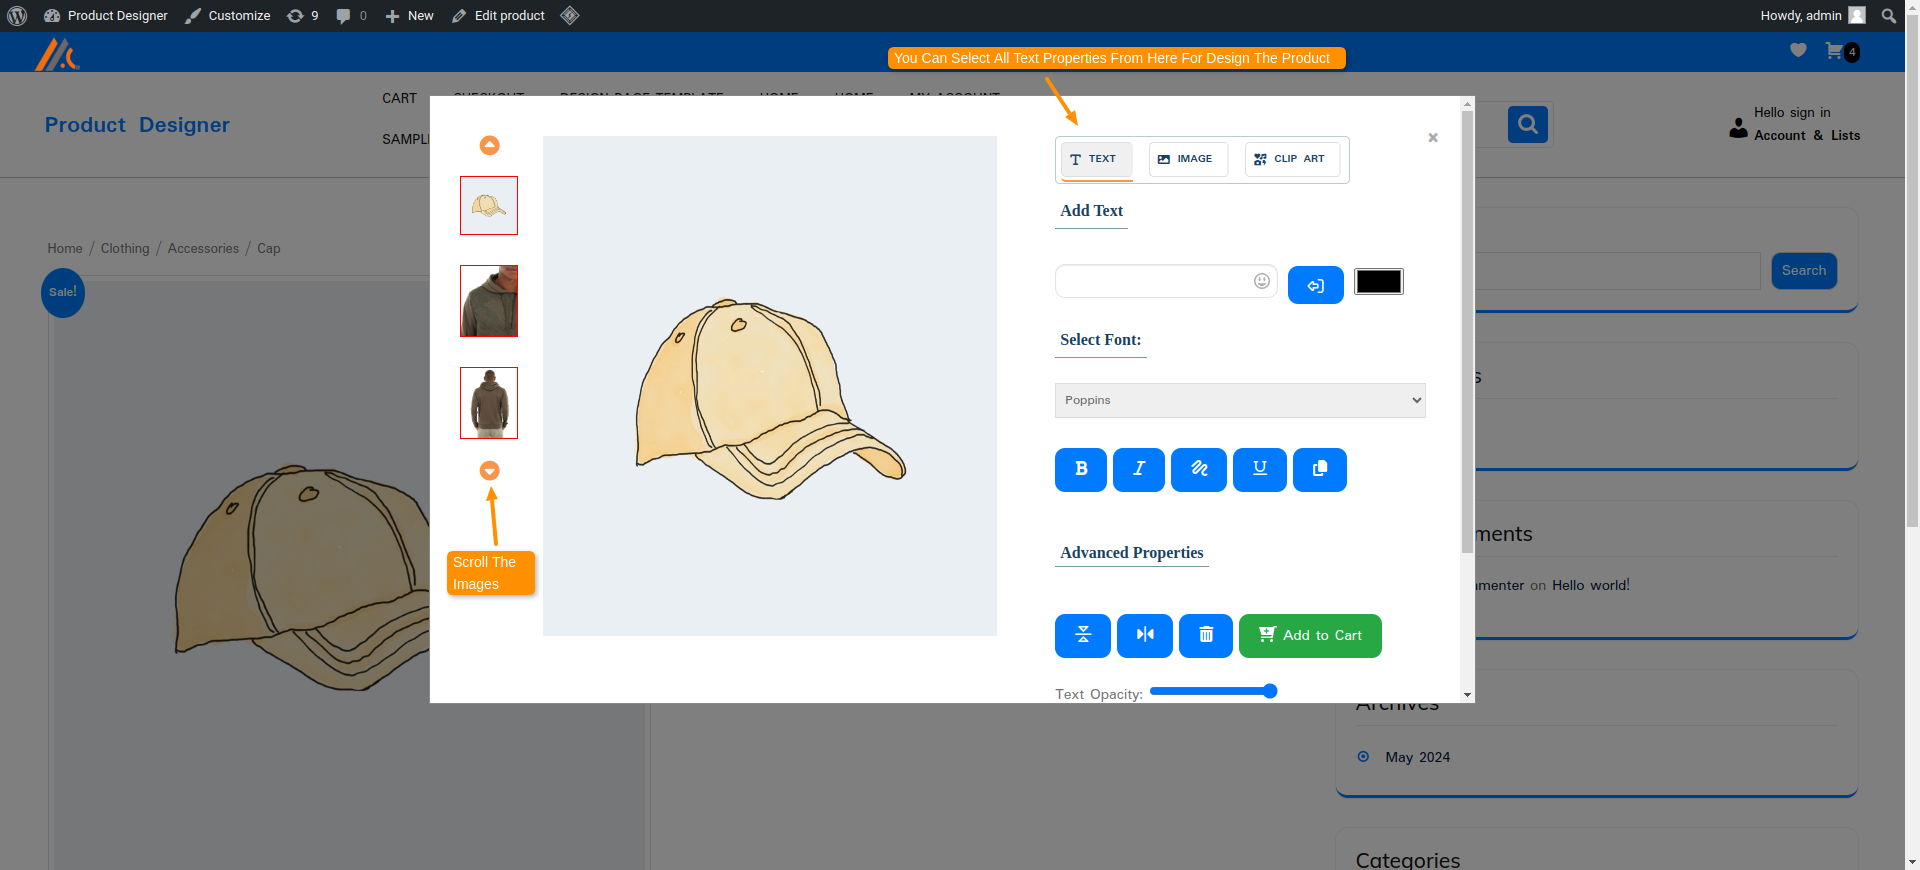Open WordPress logo menu in admin bar

[x=17, y=16]
